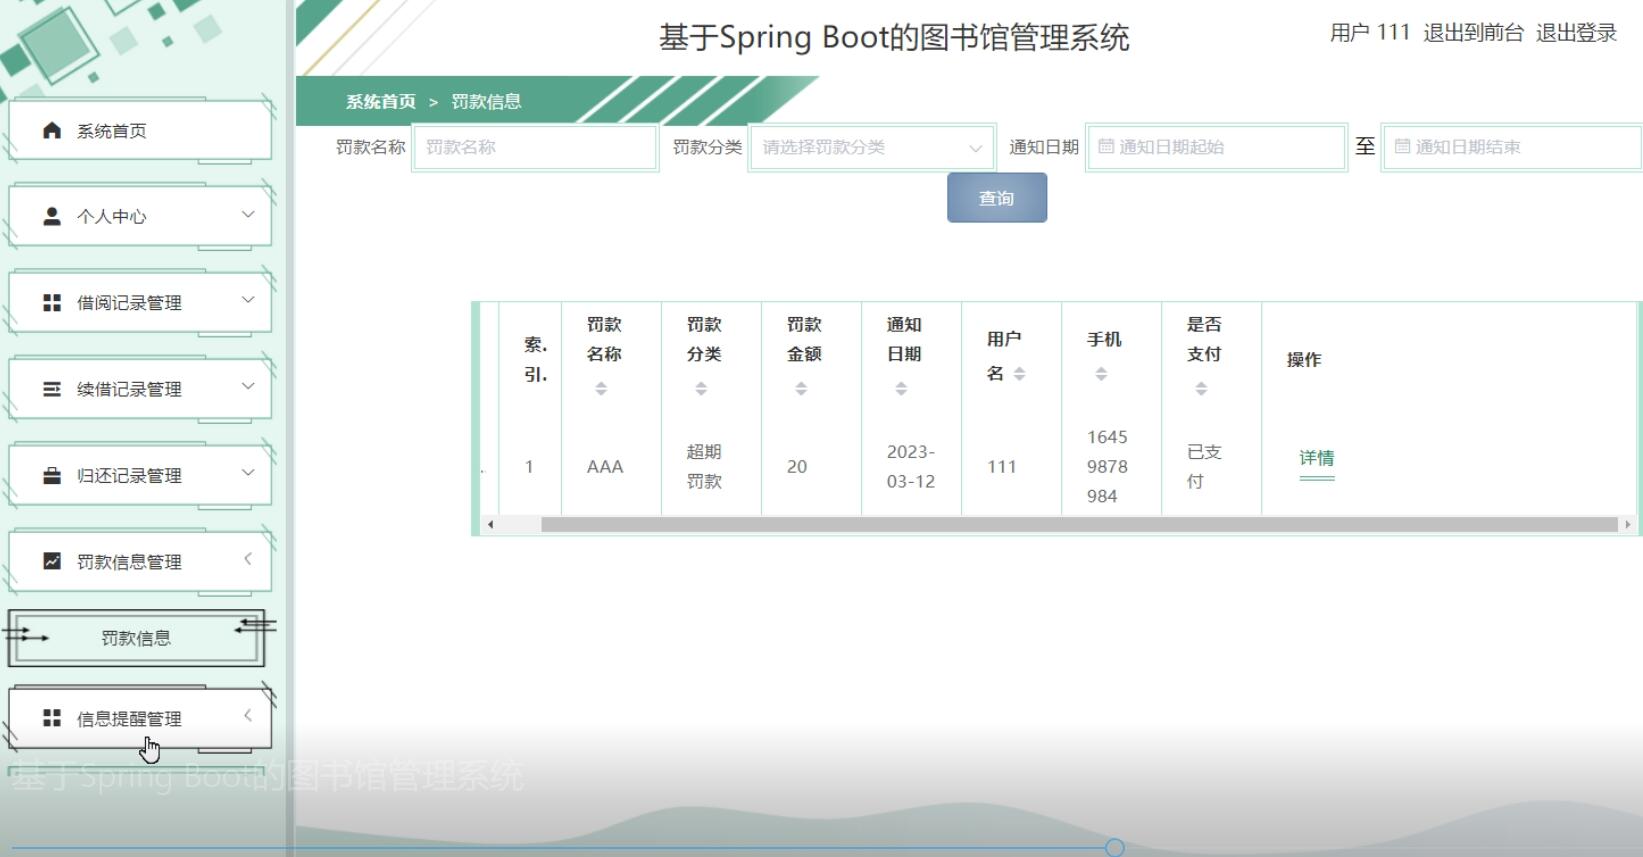Focus 通知日期结束 date field

point(1512,147)
